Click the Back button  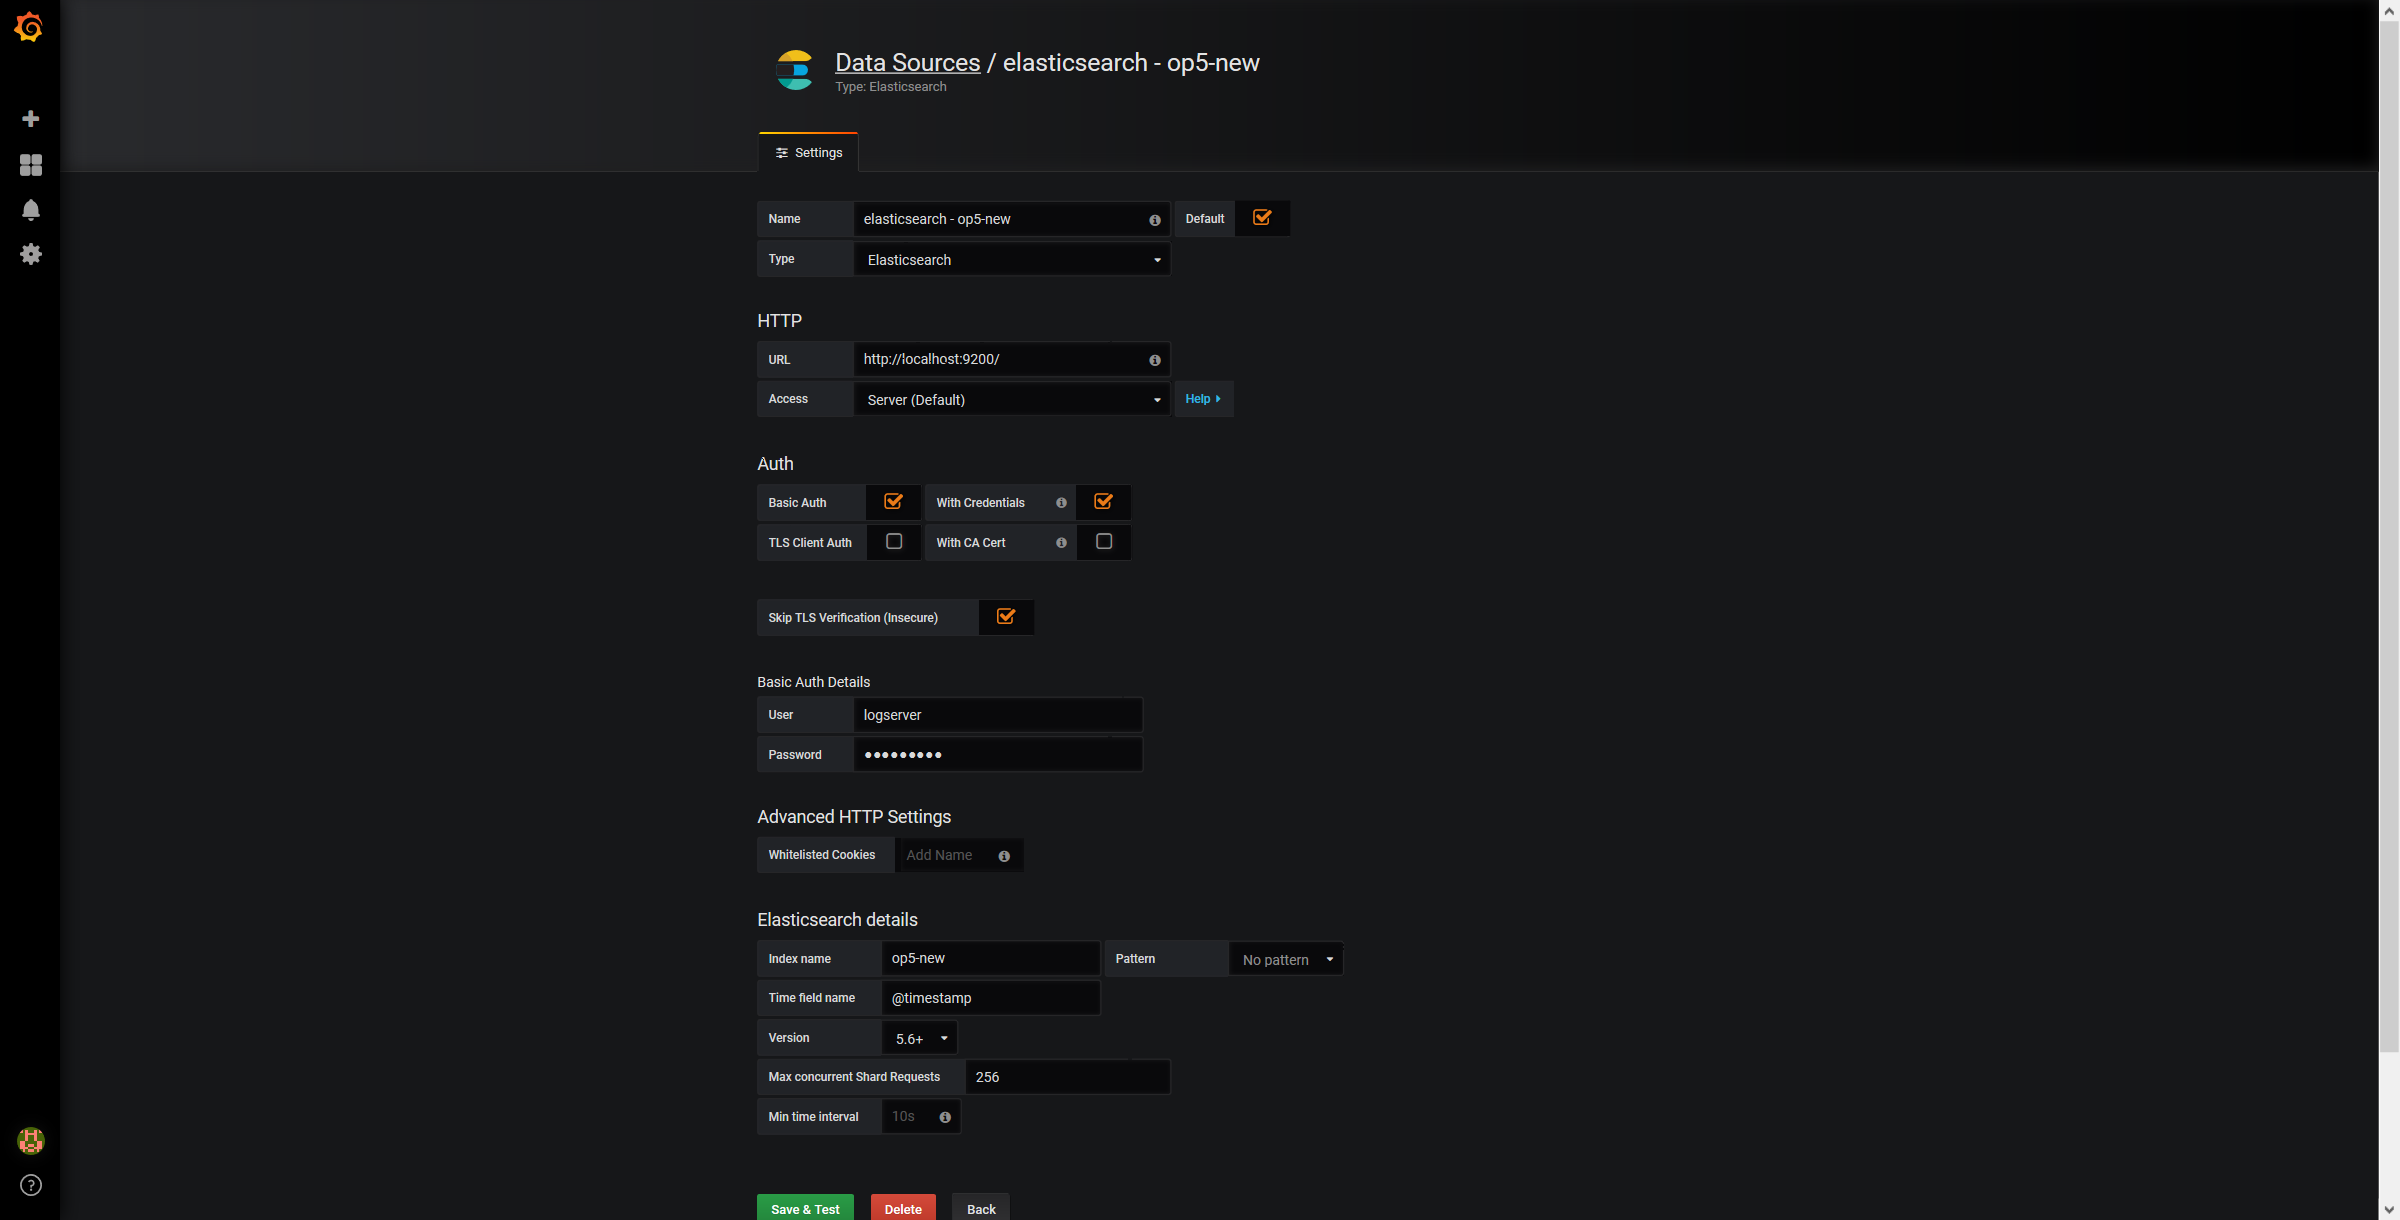tap(981, 1209)
